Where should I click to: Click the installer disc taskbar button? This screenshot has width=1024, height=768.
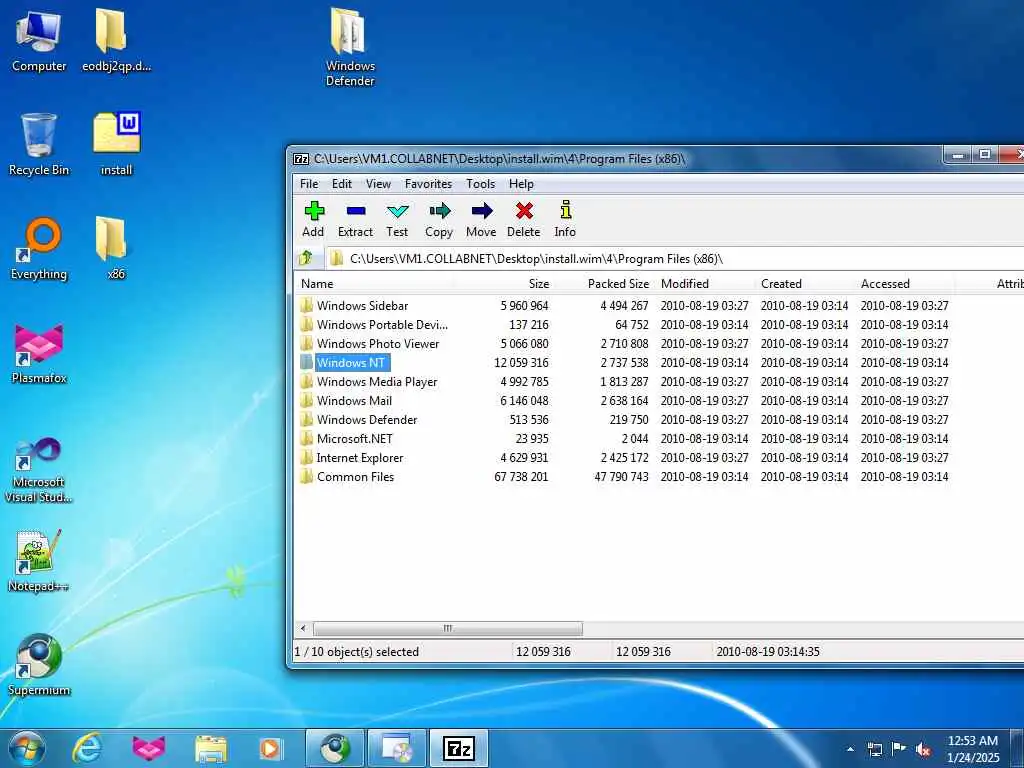click(396, 748)
